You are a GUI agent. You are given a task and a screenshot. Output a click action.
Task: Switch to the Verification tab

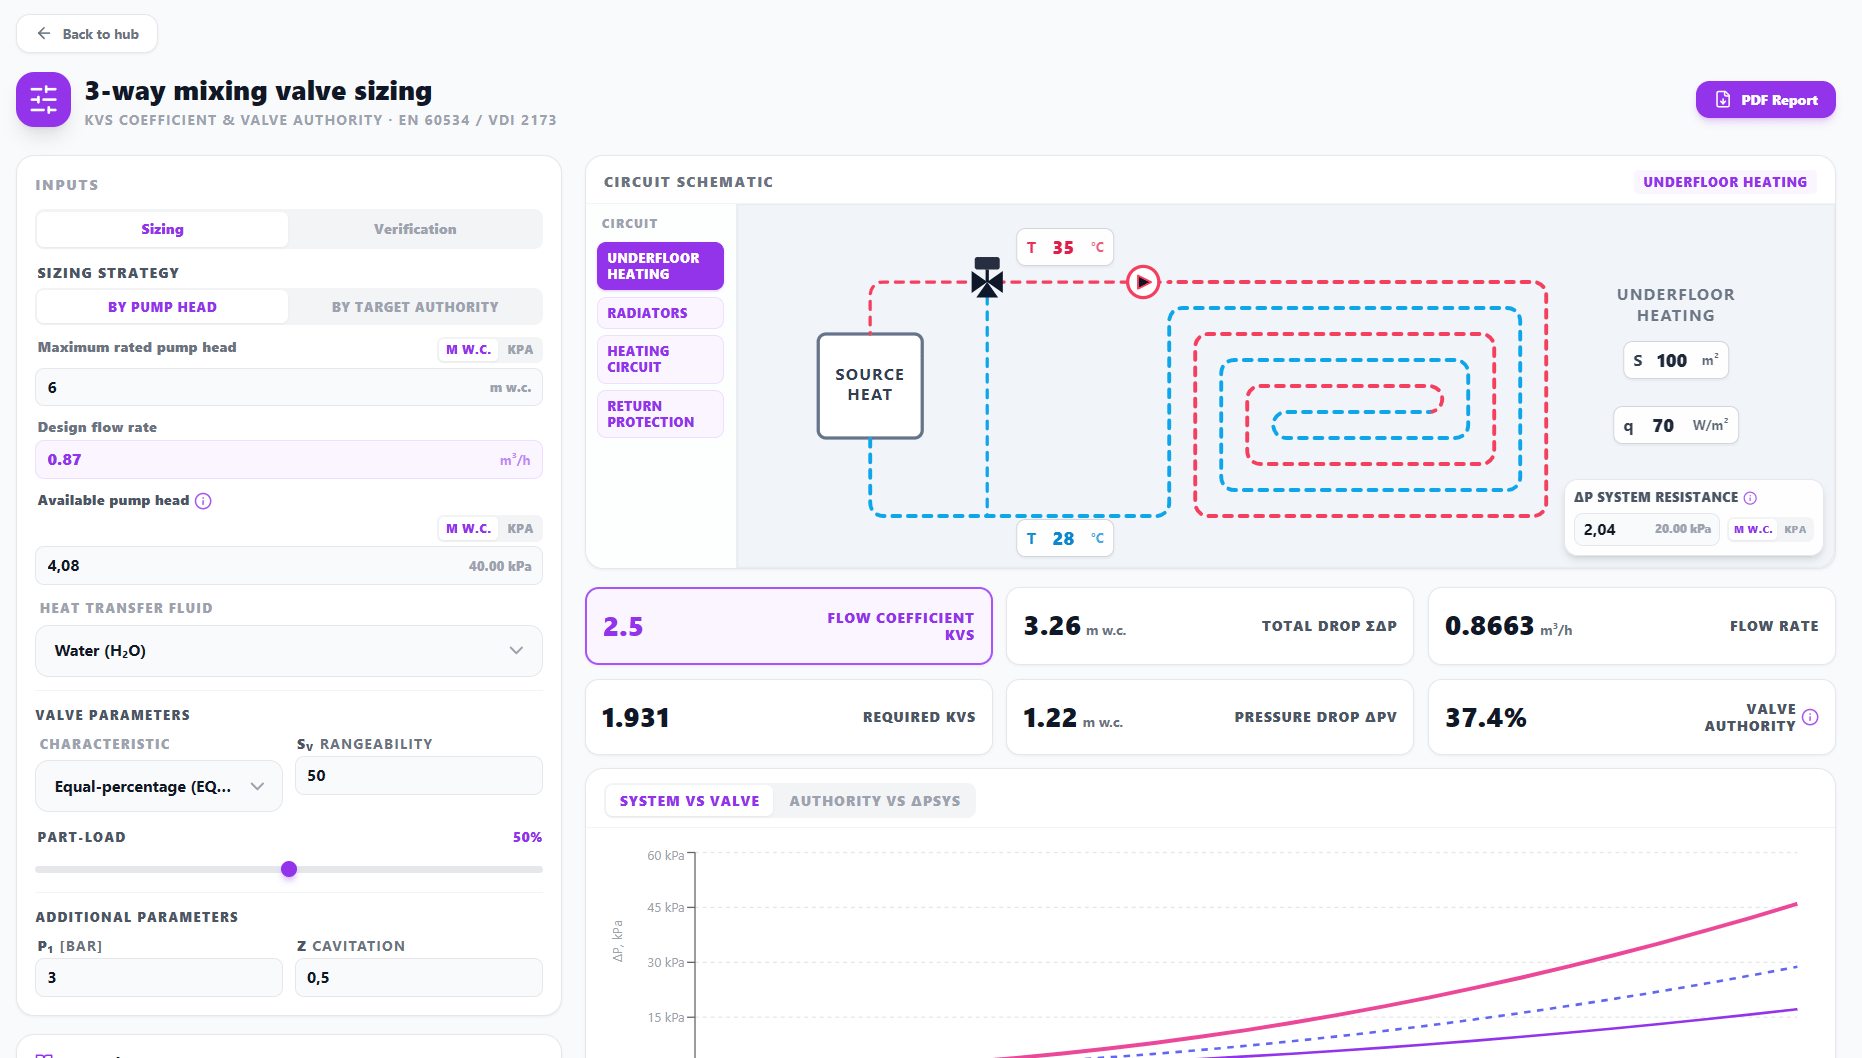tap(415, 229)
